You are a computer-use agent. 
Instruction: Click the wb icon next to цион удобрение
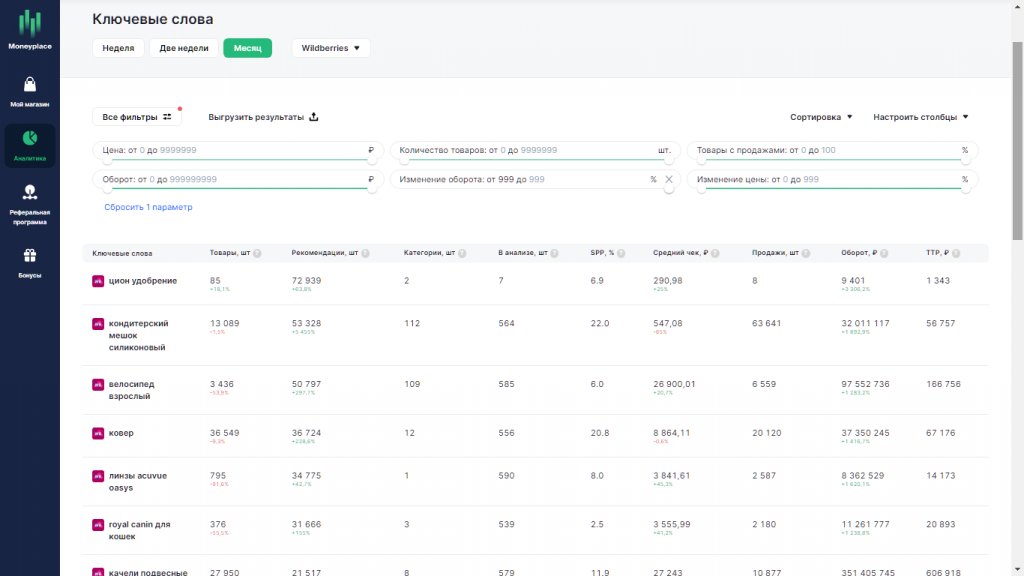coord(96,281)
